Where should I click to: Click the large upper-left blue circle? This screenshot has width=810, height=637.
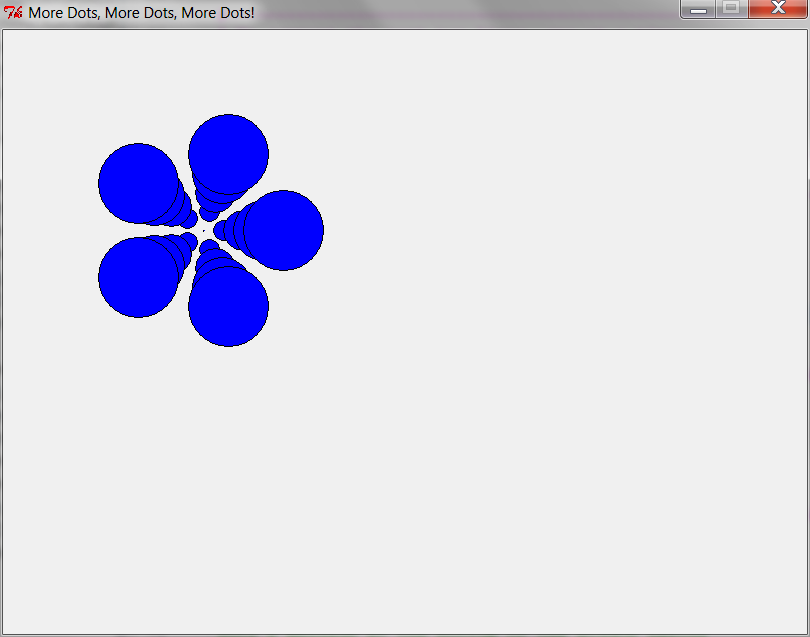(137, 182)
